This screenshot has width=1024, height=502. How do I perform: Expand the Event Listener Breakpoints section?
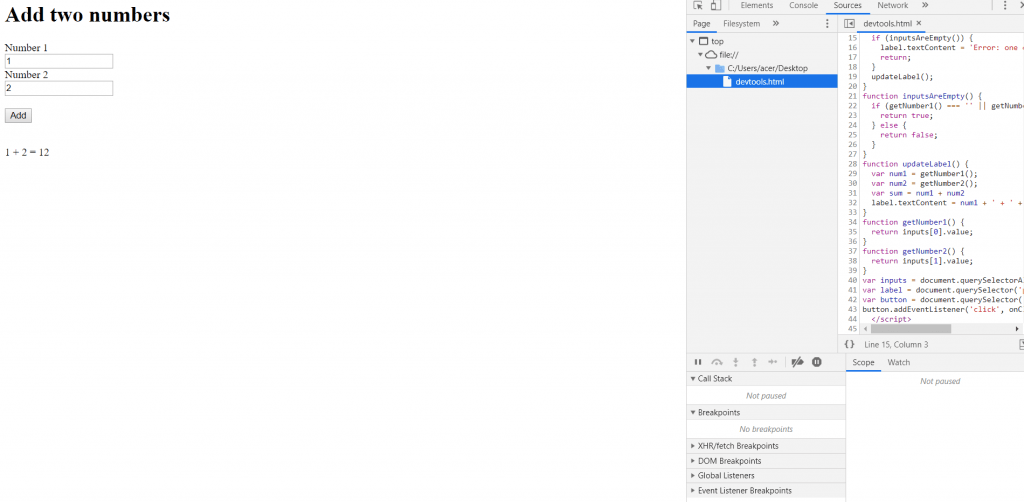pos(744,491)
